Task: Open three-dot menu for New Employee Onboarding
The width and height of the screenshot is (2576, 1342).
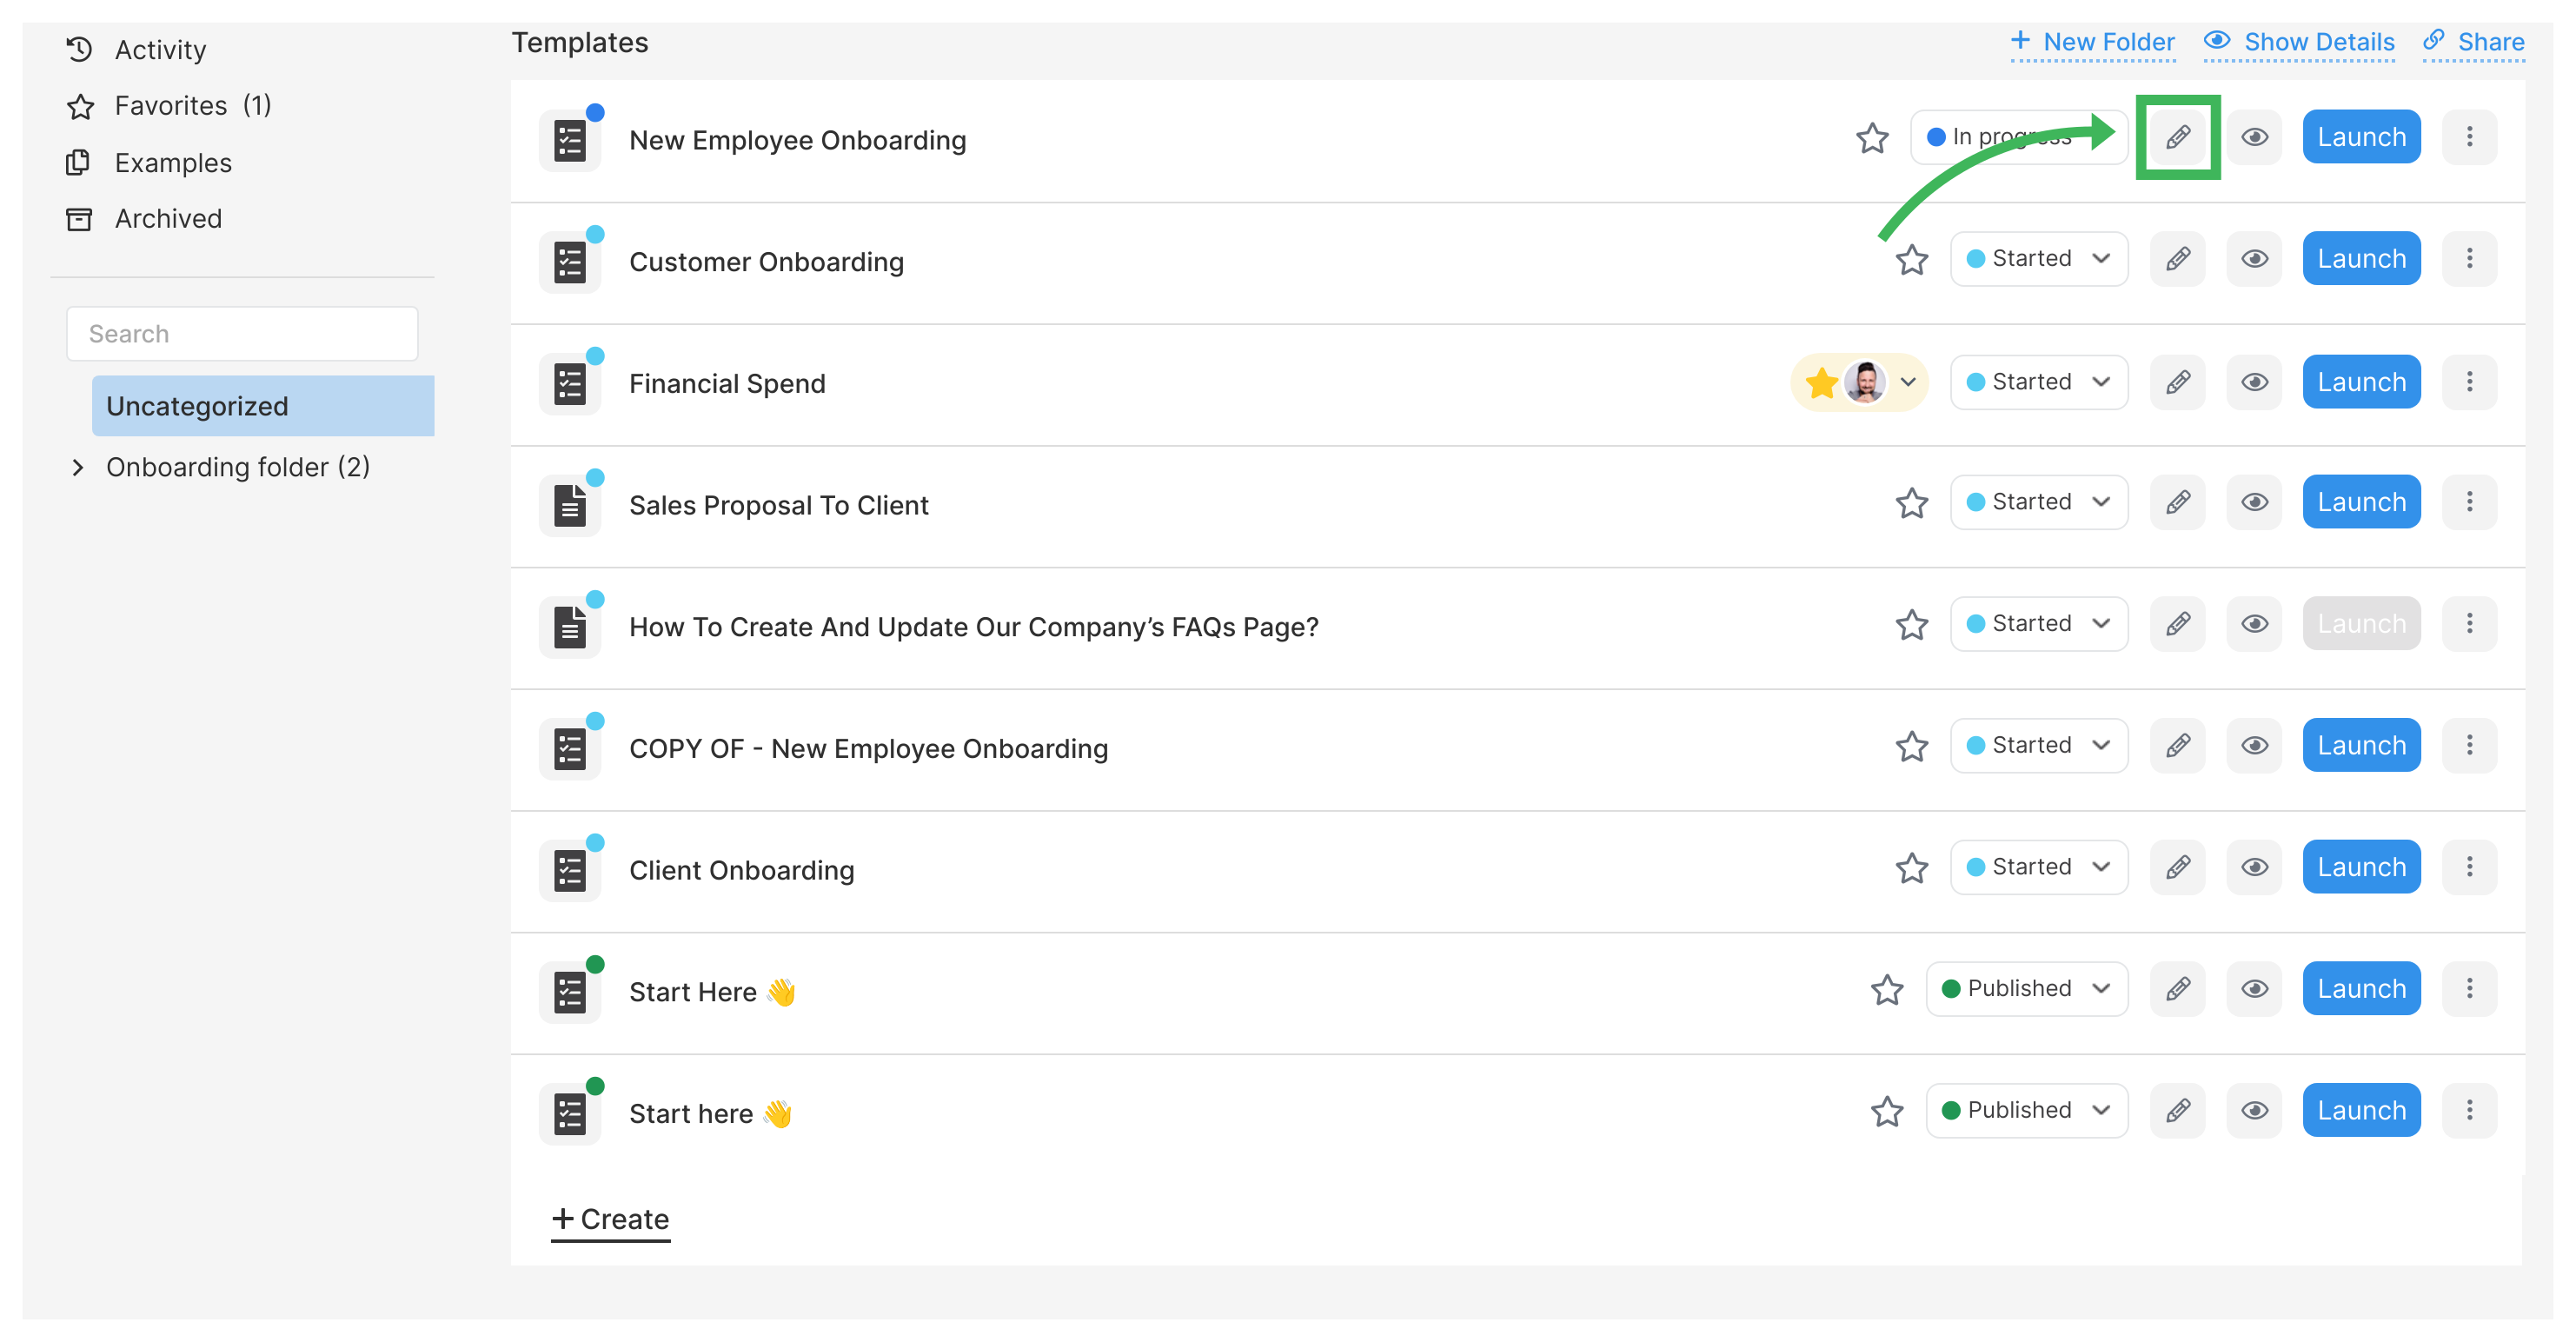Action: point(2468,137)
